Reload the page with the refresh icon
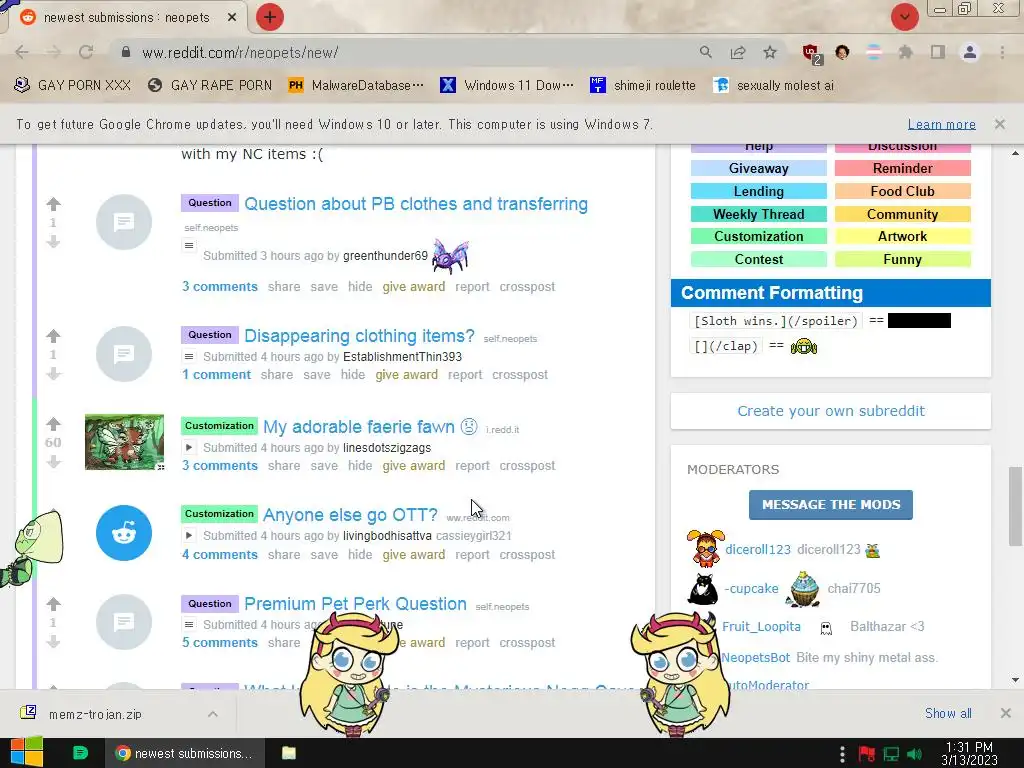This screenshot has height=768, width=1024. [86, 52]
